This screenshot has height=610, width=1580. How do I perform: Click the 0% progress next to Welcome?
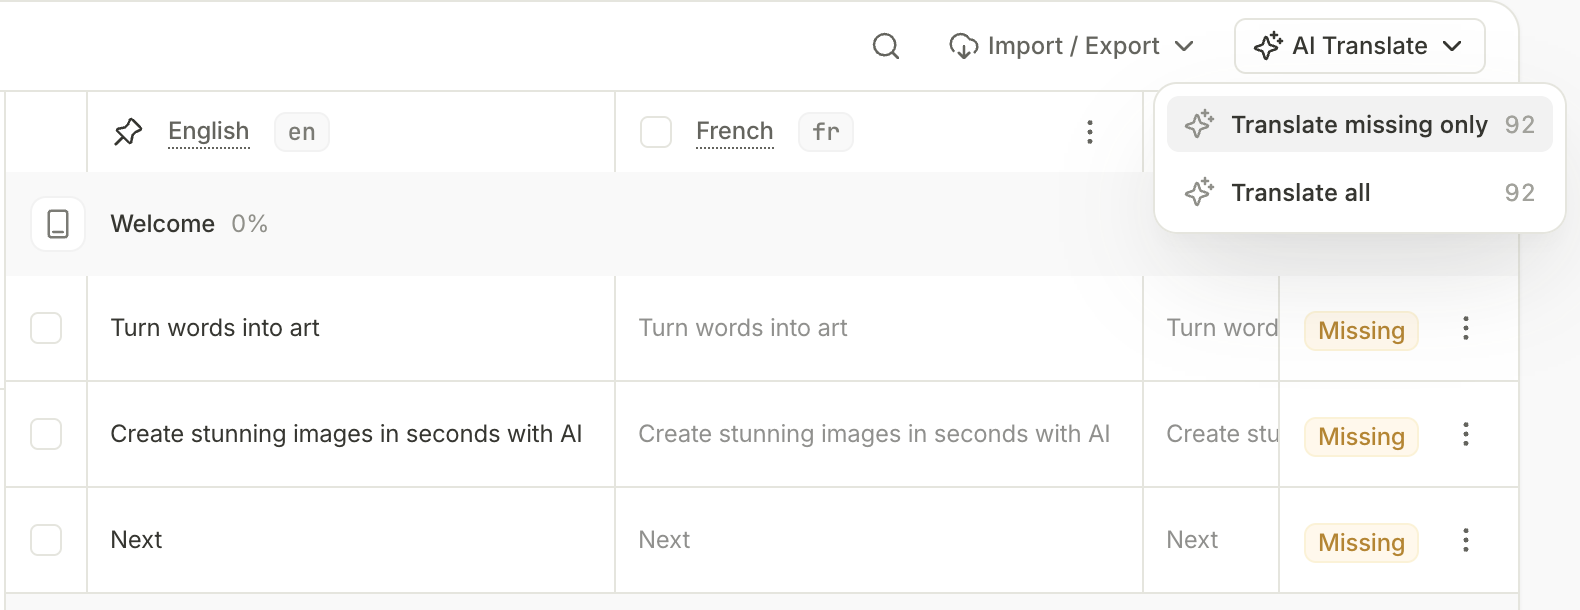tap(249, 224)
